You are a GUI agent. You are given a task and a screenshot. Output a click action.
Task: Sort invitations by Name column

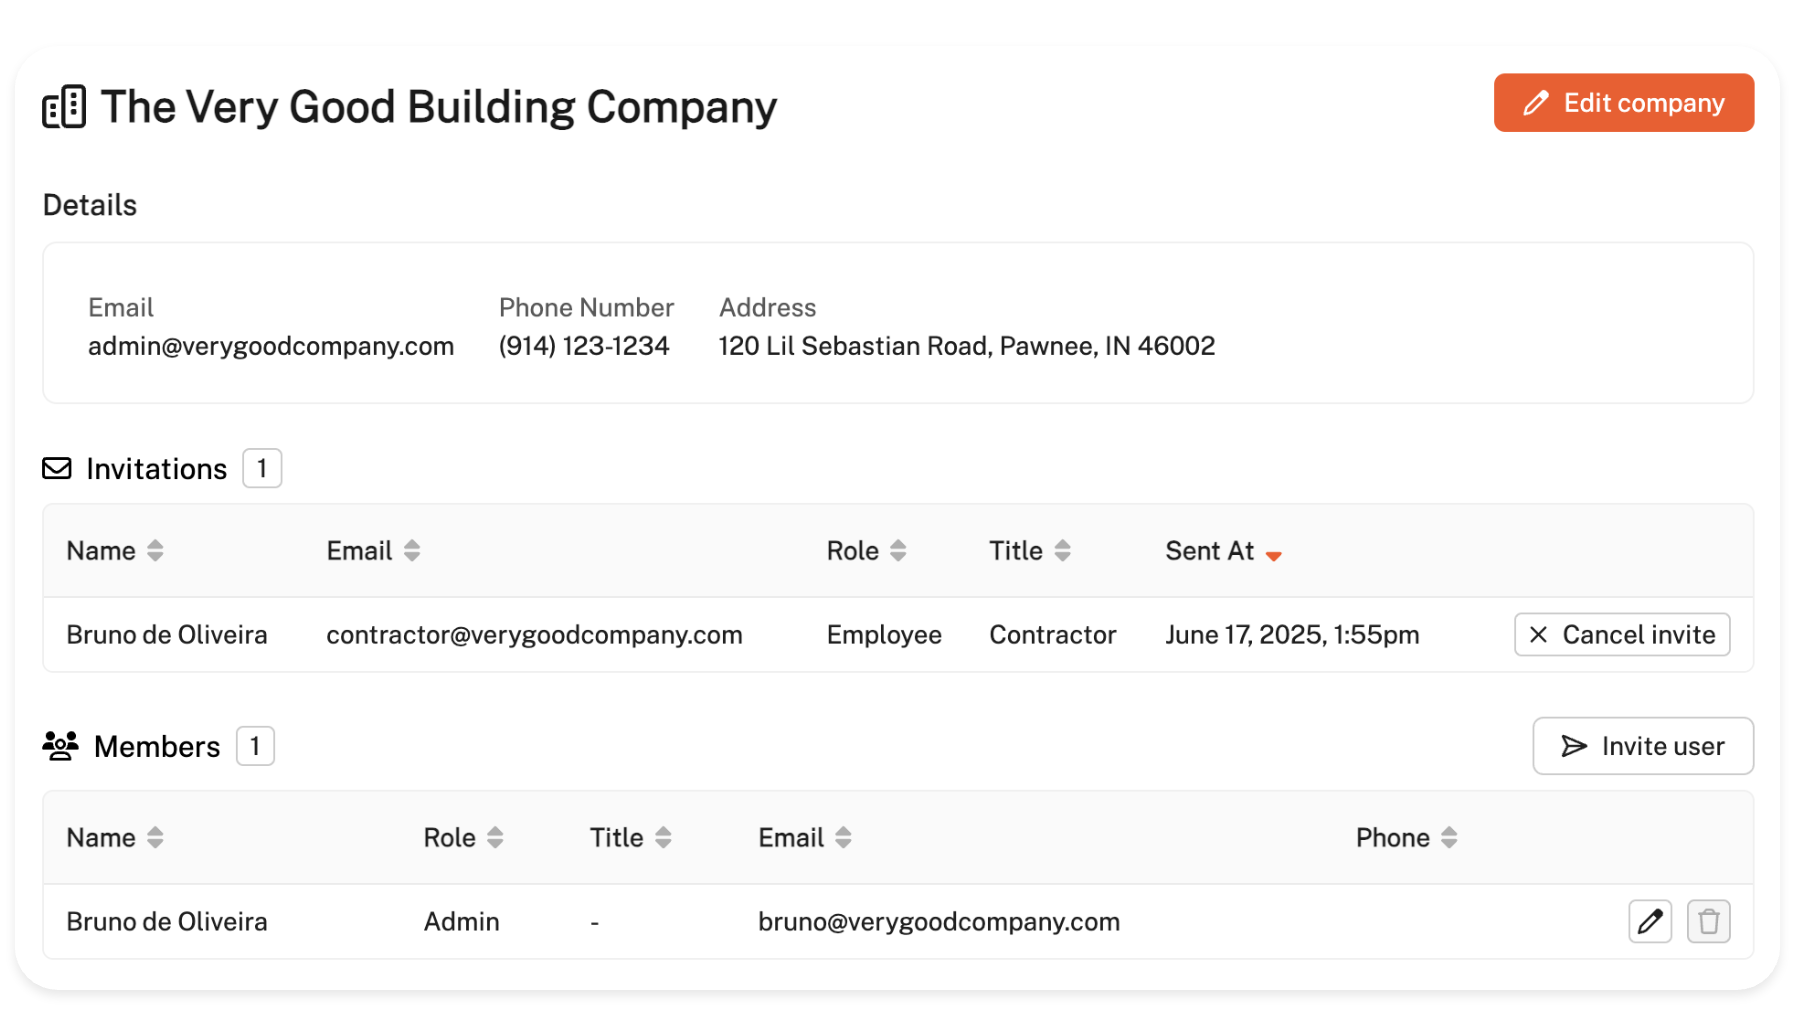pos(155,551)
